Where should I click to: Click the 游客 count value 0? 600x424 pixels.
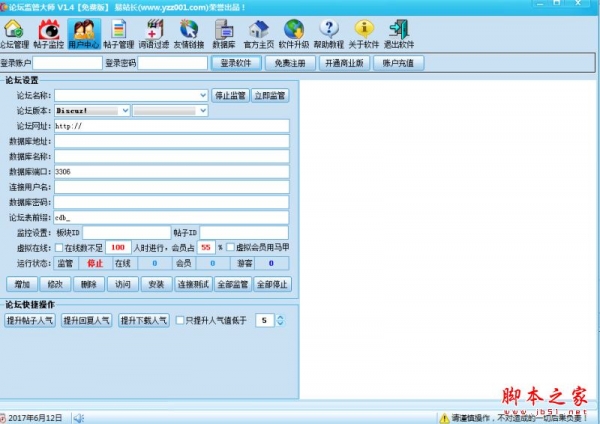(271, 263)
